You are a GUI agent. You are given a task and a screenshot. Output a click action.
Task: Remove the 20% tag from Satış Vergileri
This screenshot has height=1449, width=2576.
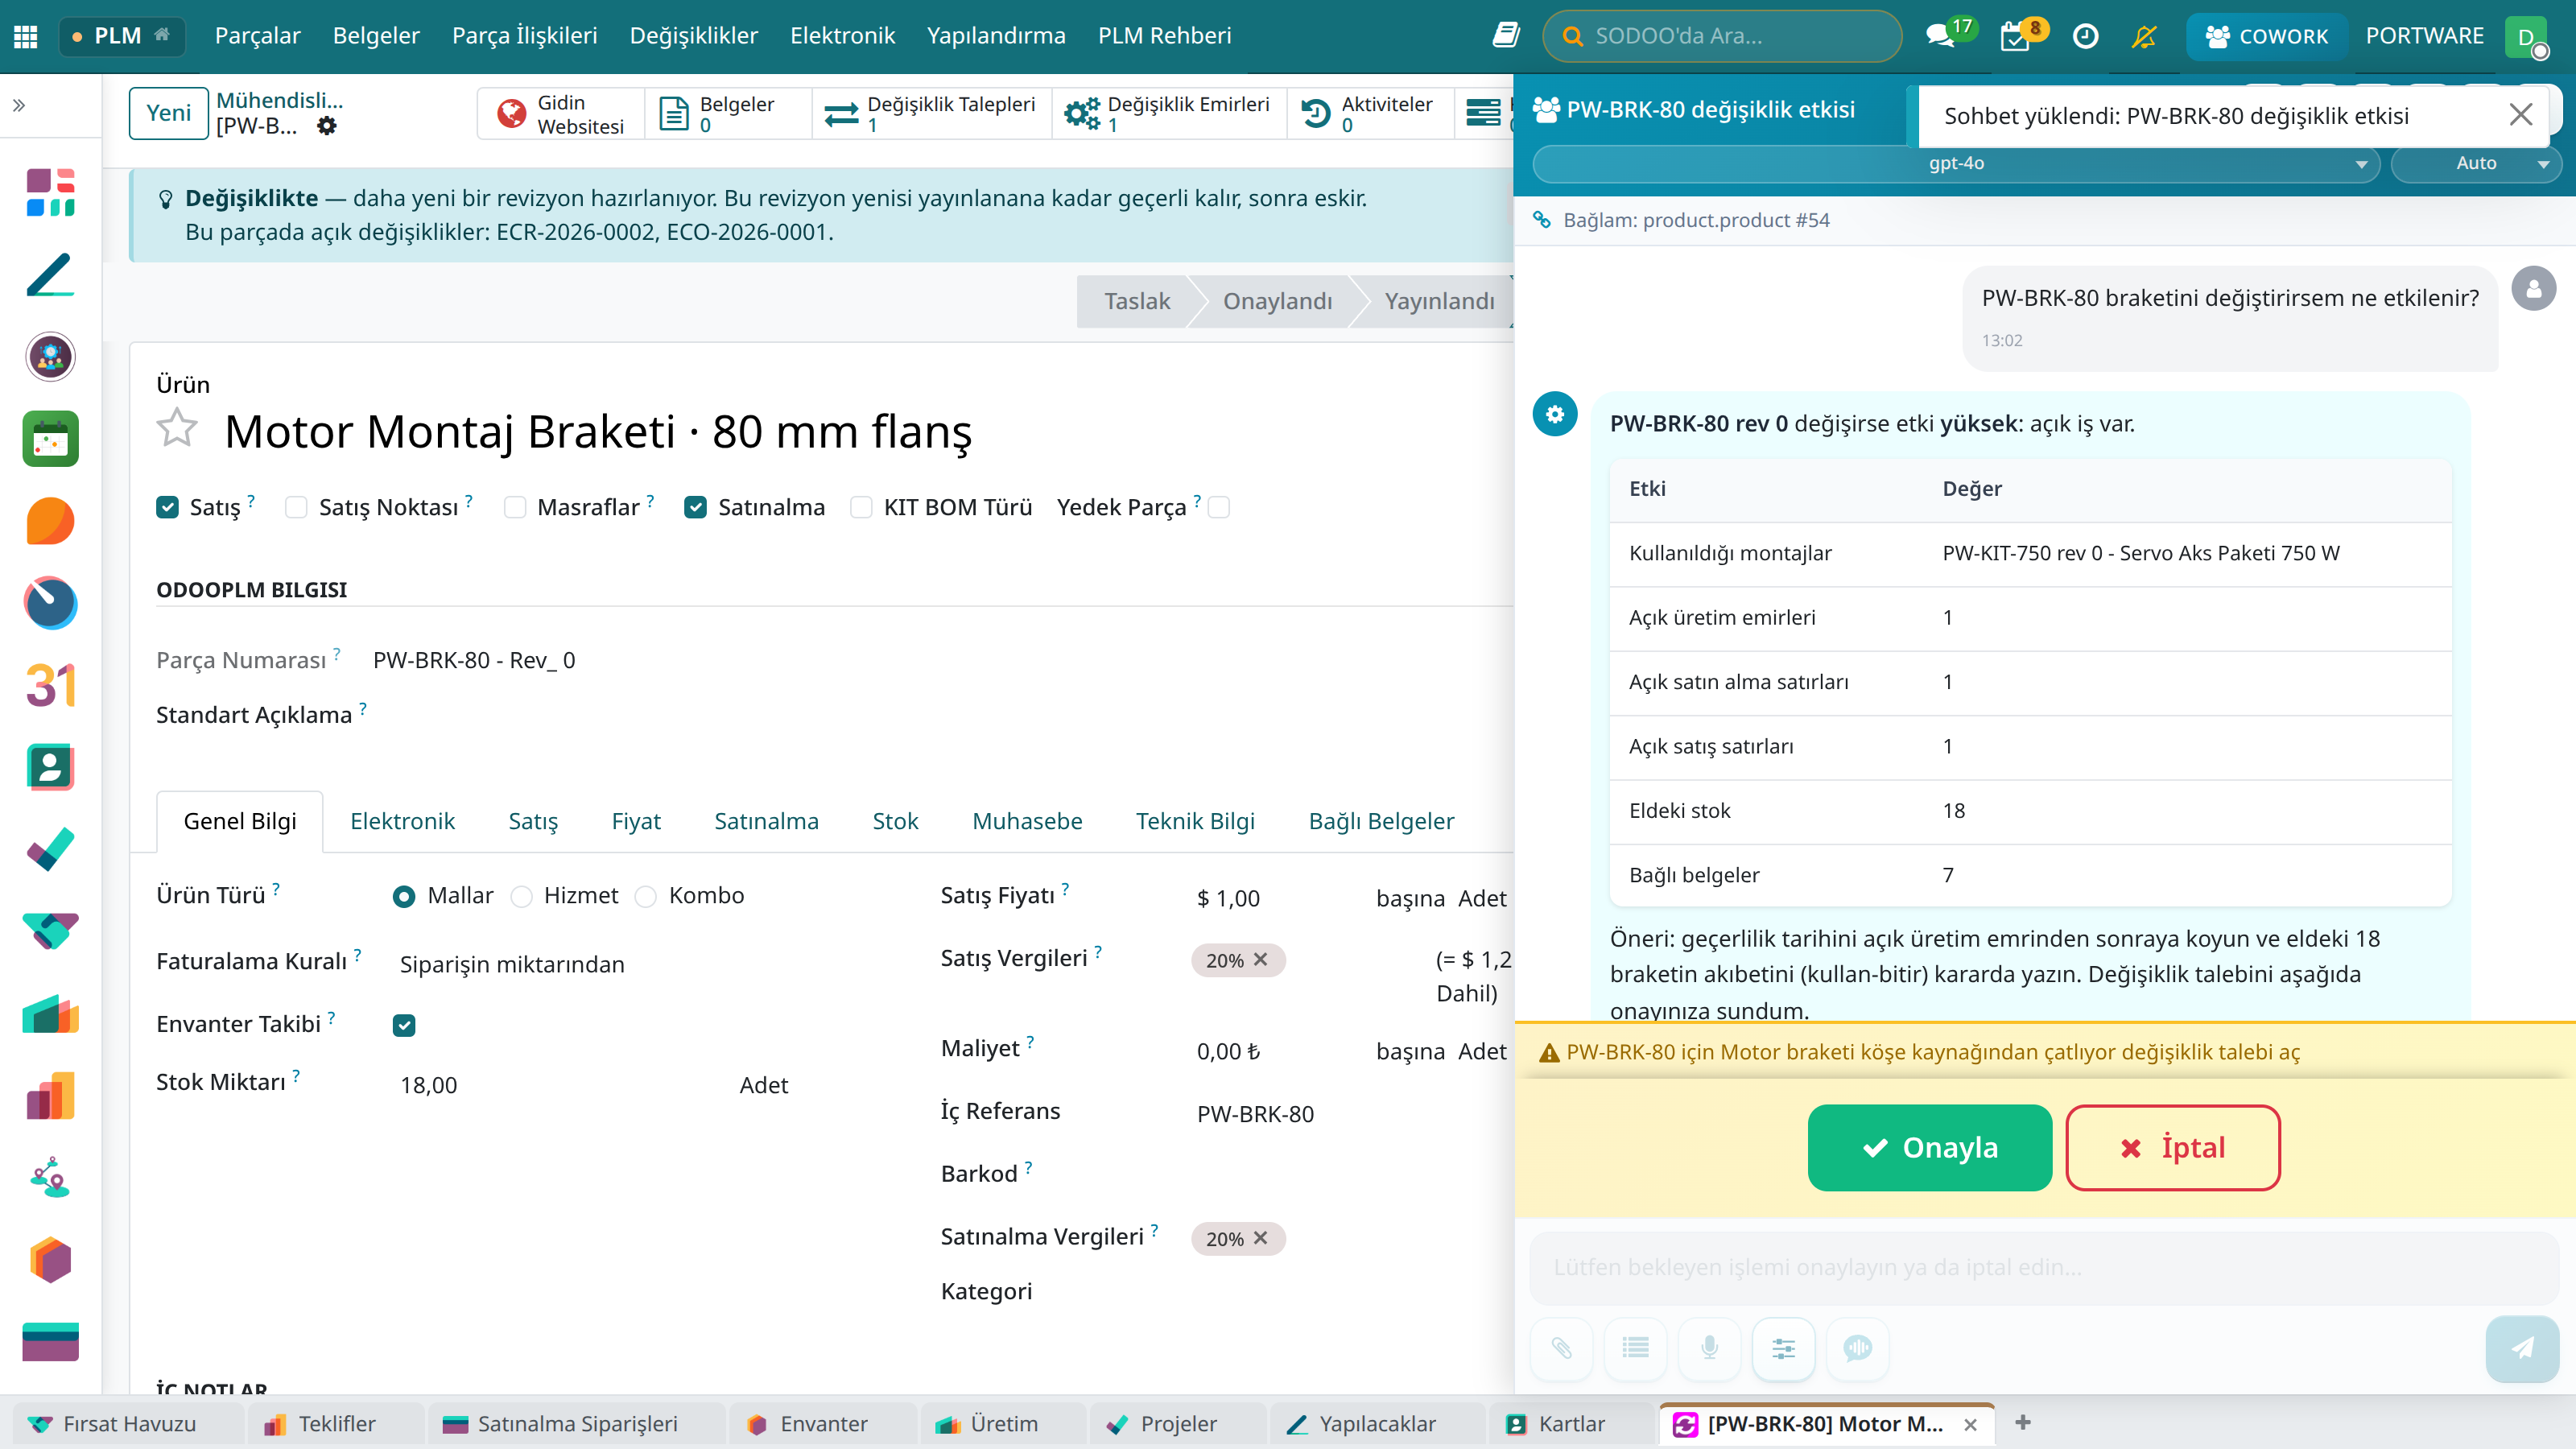1260,959
